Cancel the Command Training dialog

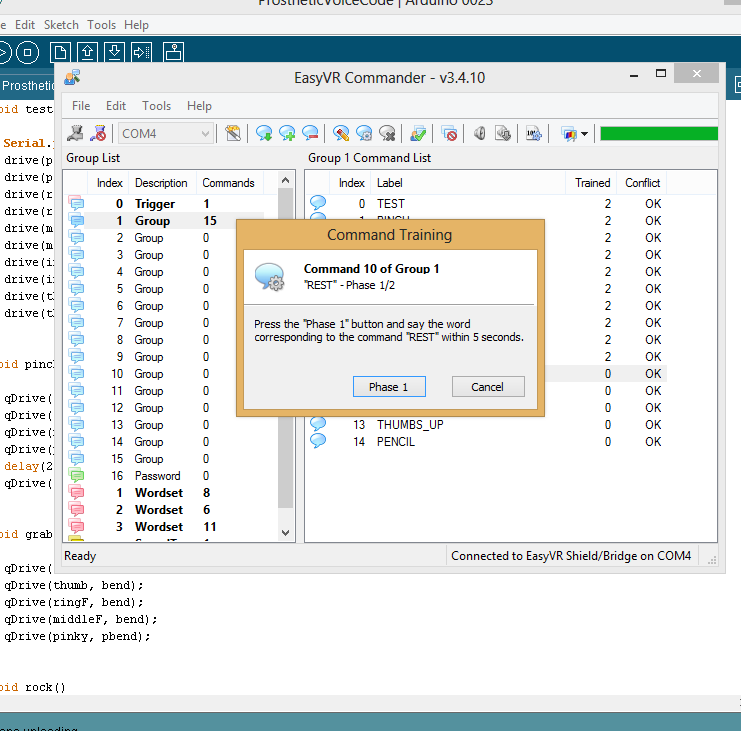coord(488,387)
